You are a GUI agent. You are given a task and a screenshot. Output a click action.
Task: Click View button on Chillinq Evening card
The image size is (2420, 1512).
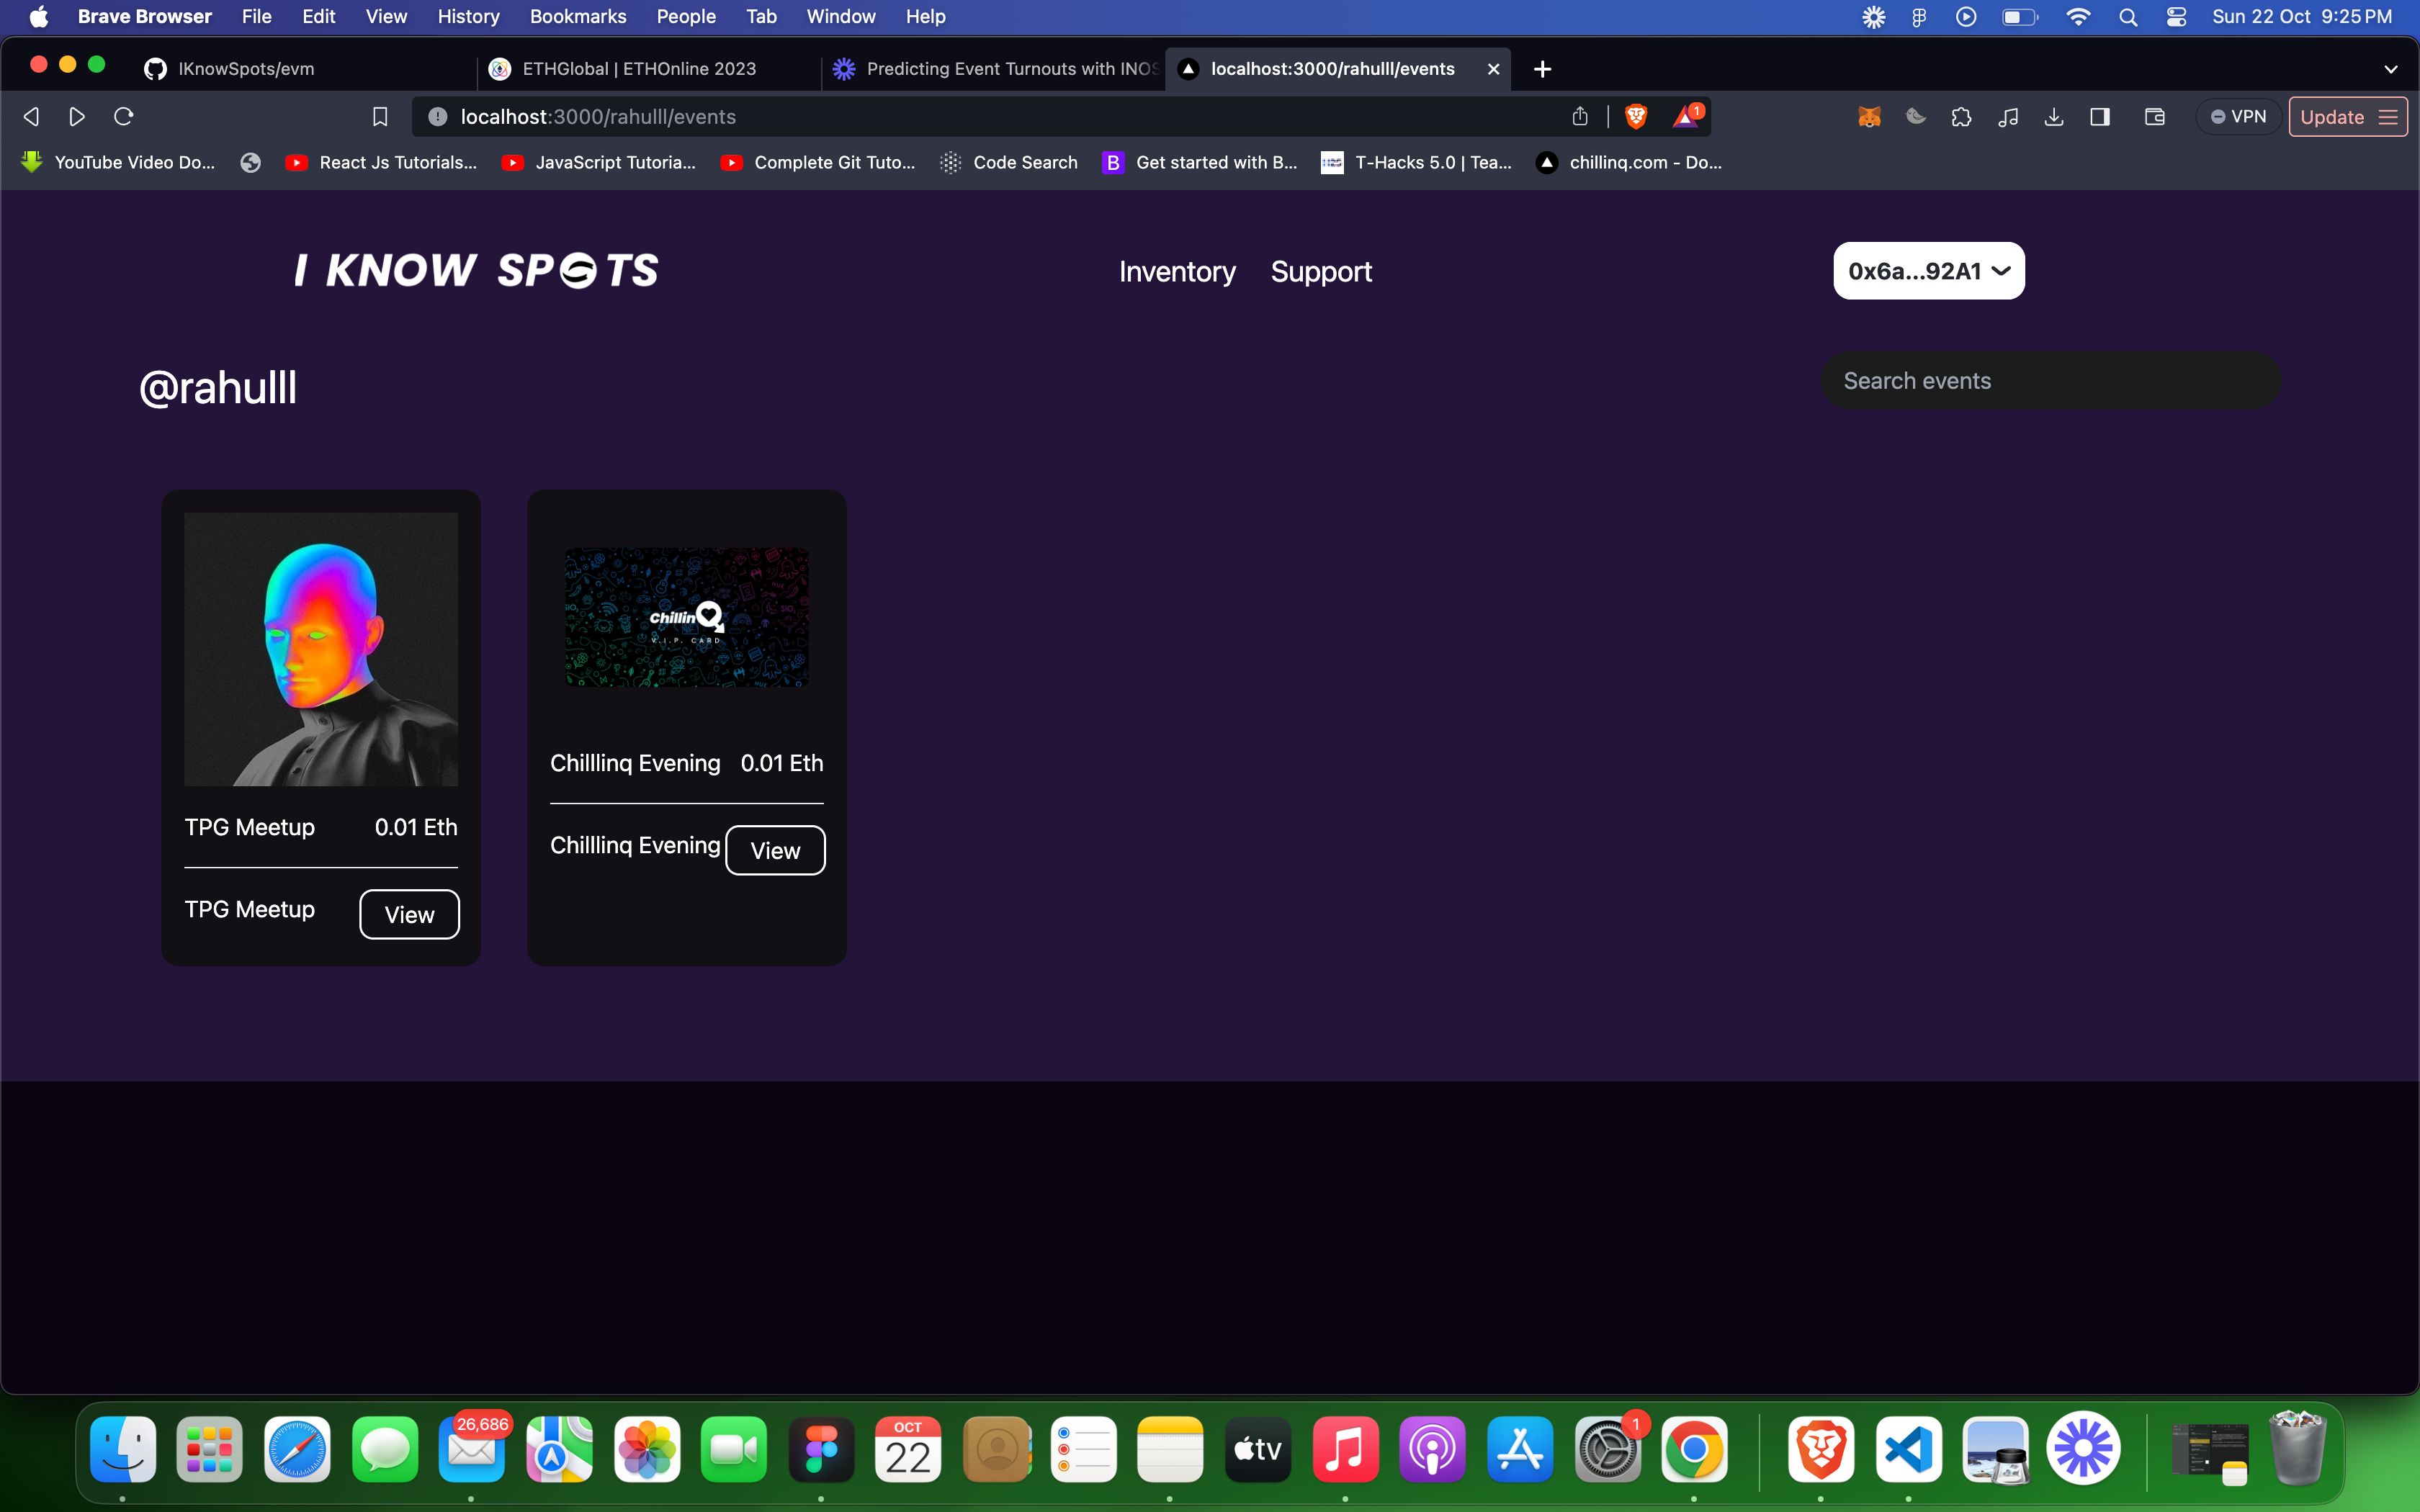click(x=775, y=850)
